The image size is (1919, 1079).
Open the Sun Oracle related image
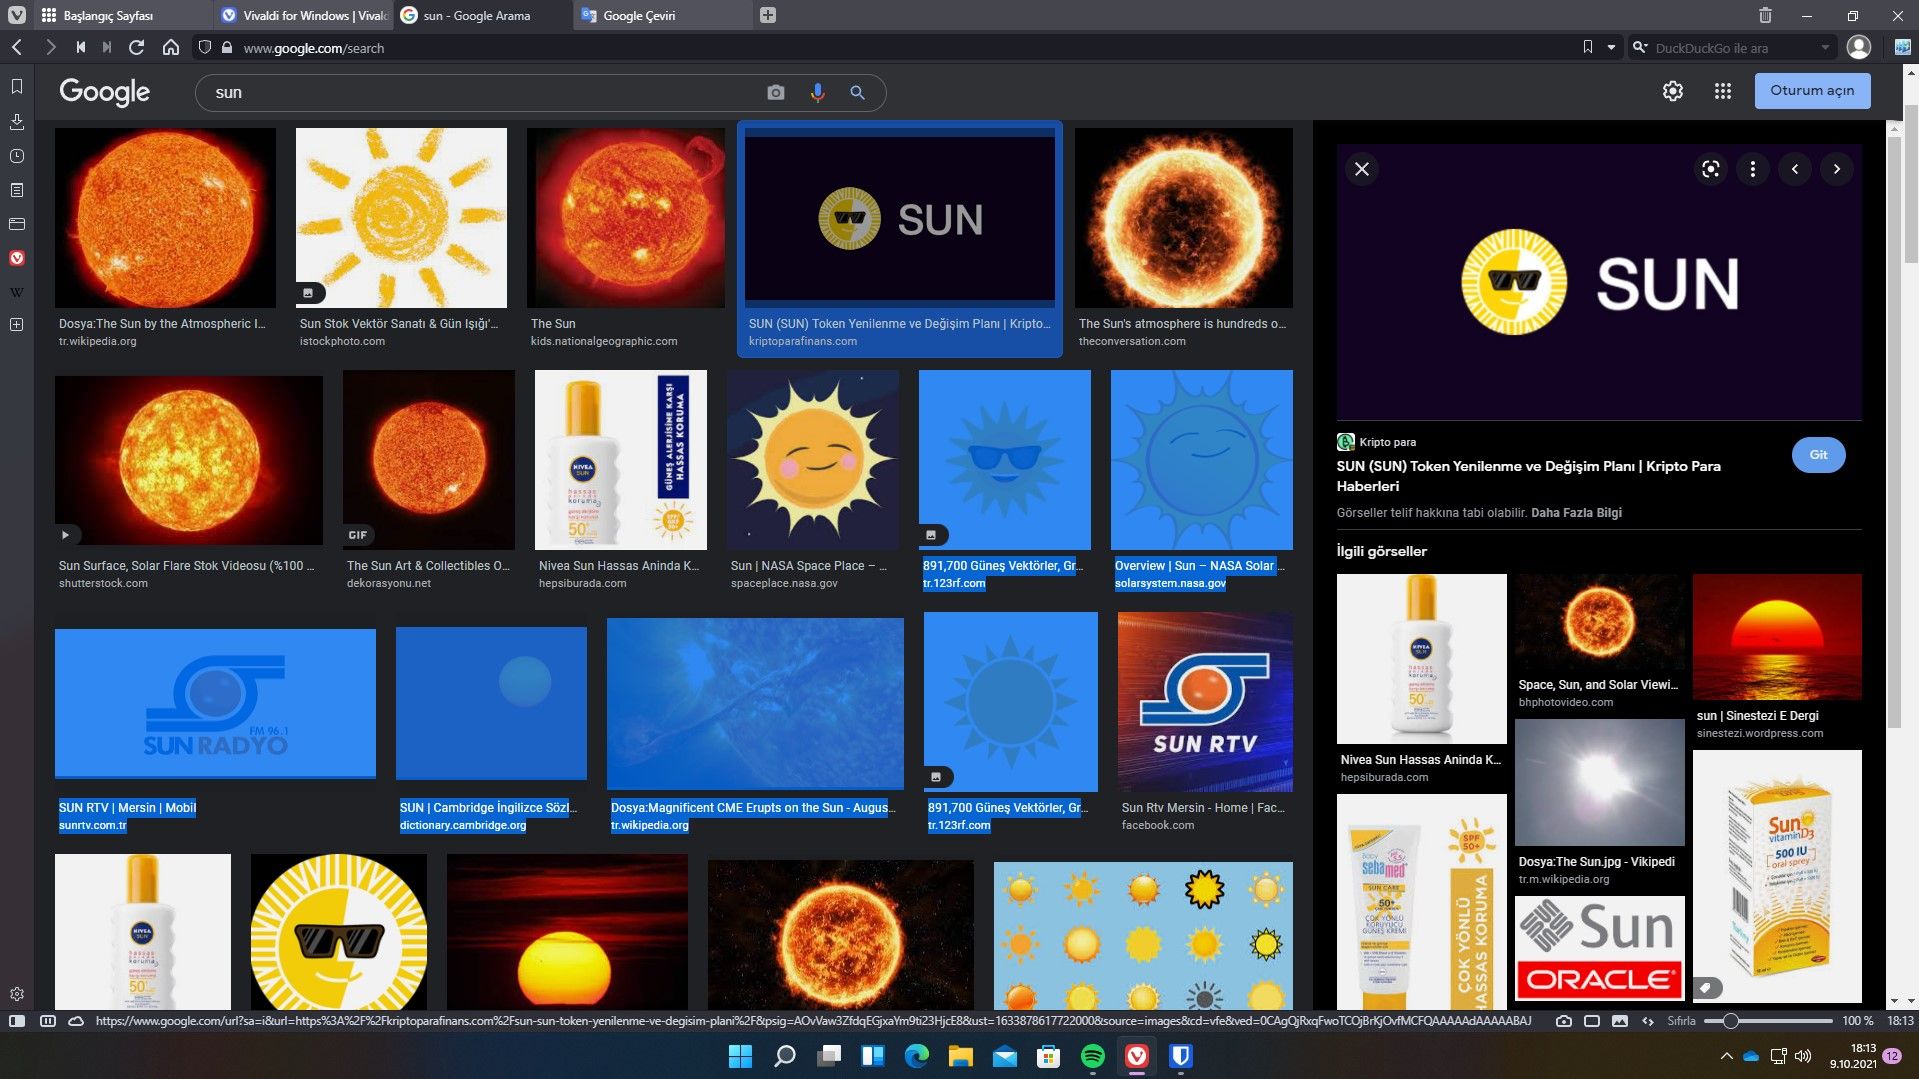click(1599, 948)
